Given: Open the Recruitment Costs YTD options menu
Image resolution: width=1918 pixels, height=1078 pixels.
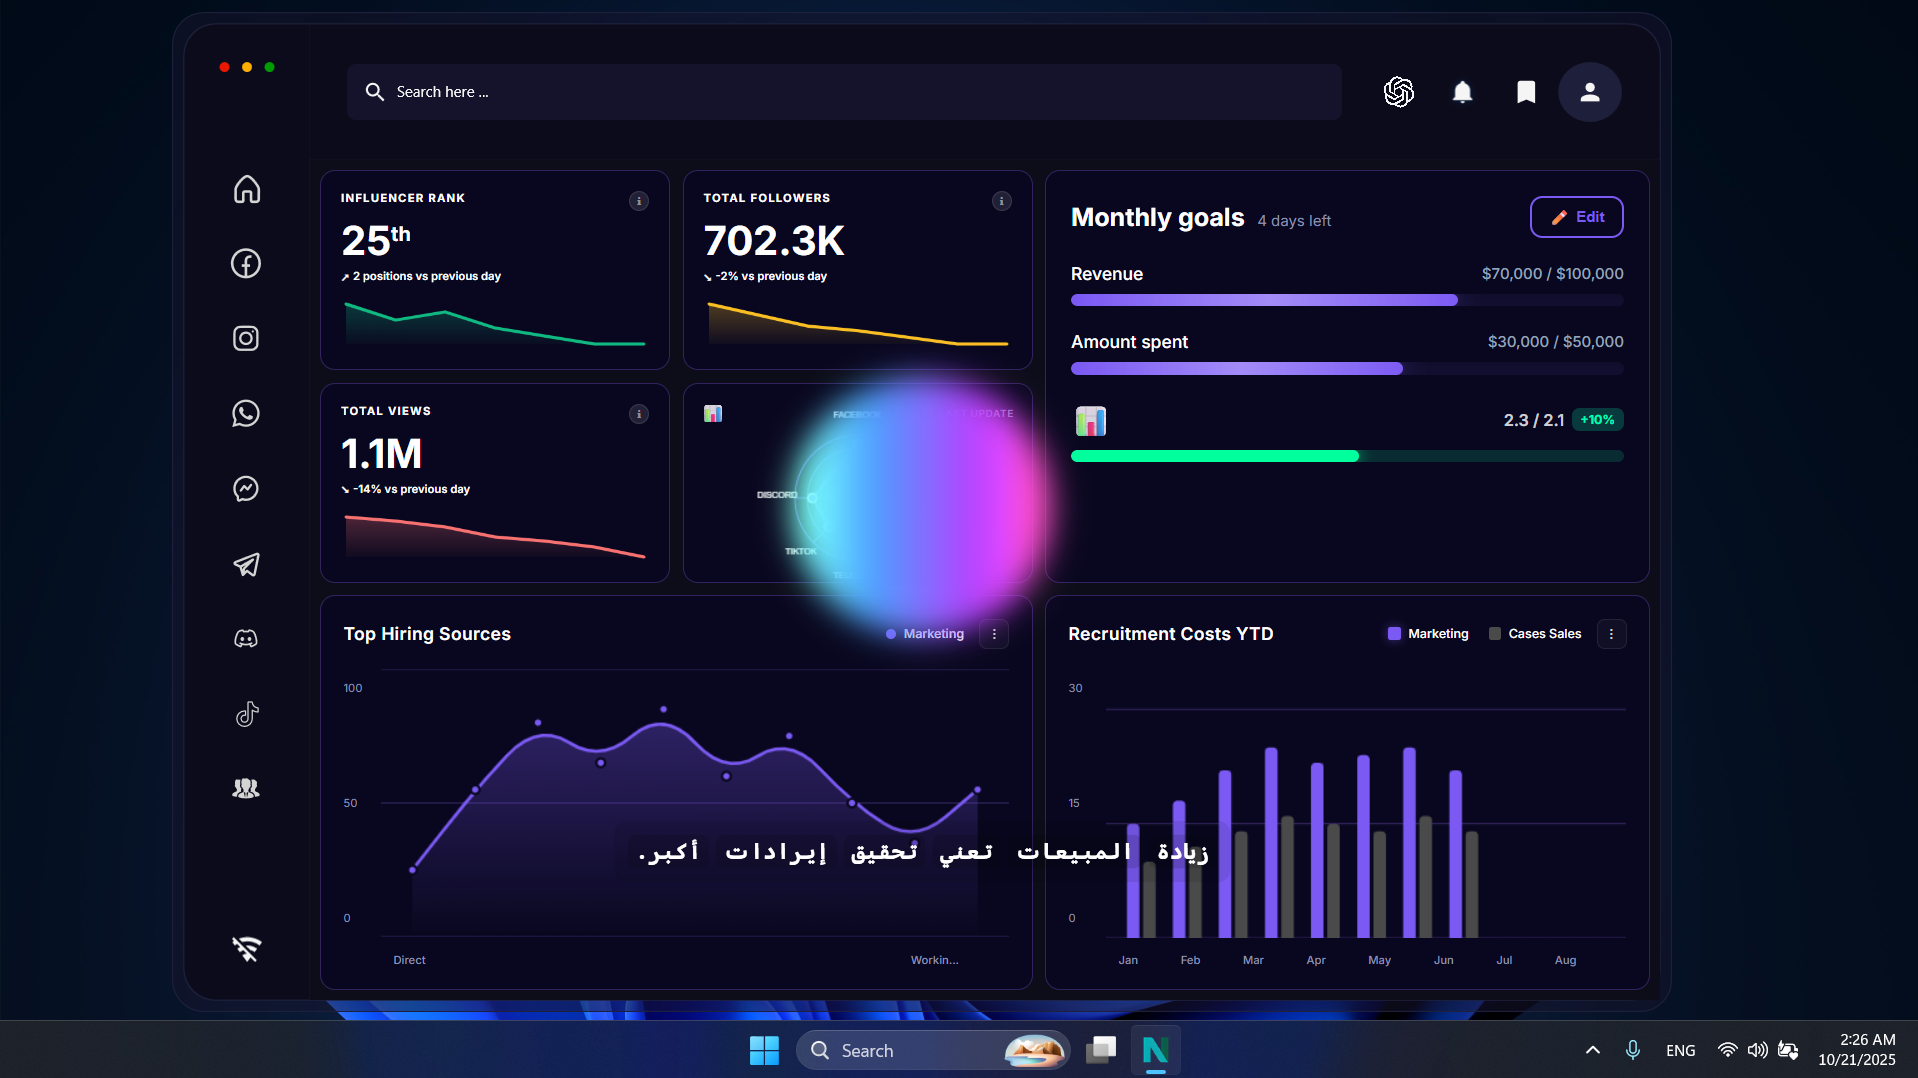Looking at the screenshot, I should point(1611,633).
